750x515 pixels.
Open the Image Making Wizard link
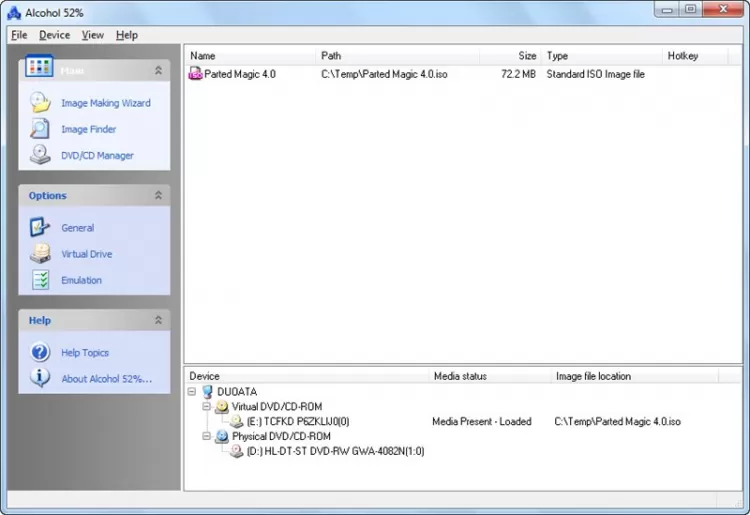pyautogui.click(x=106, y=103)
